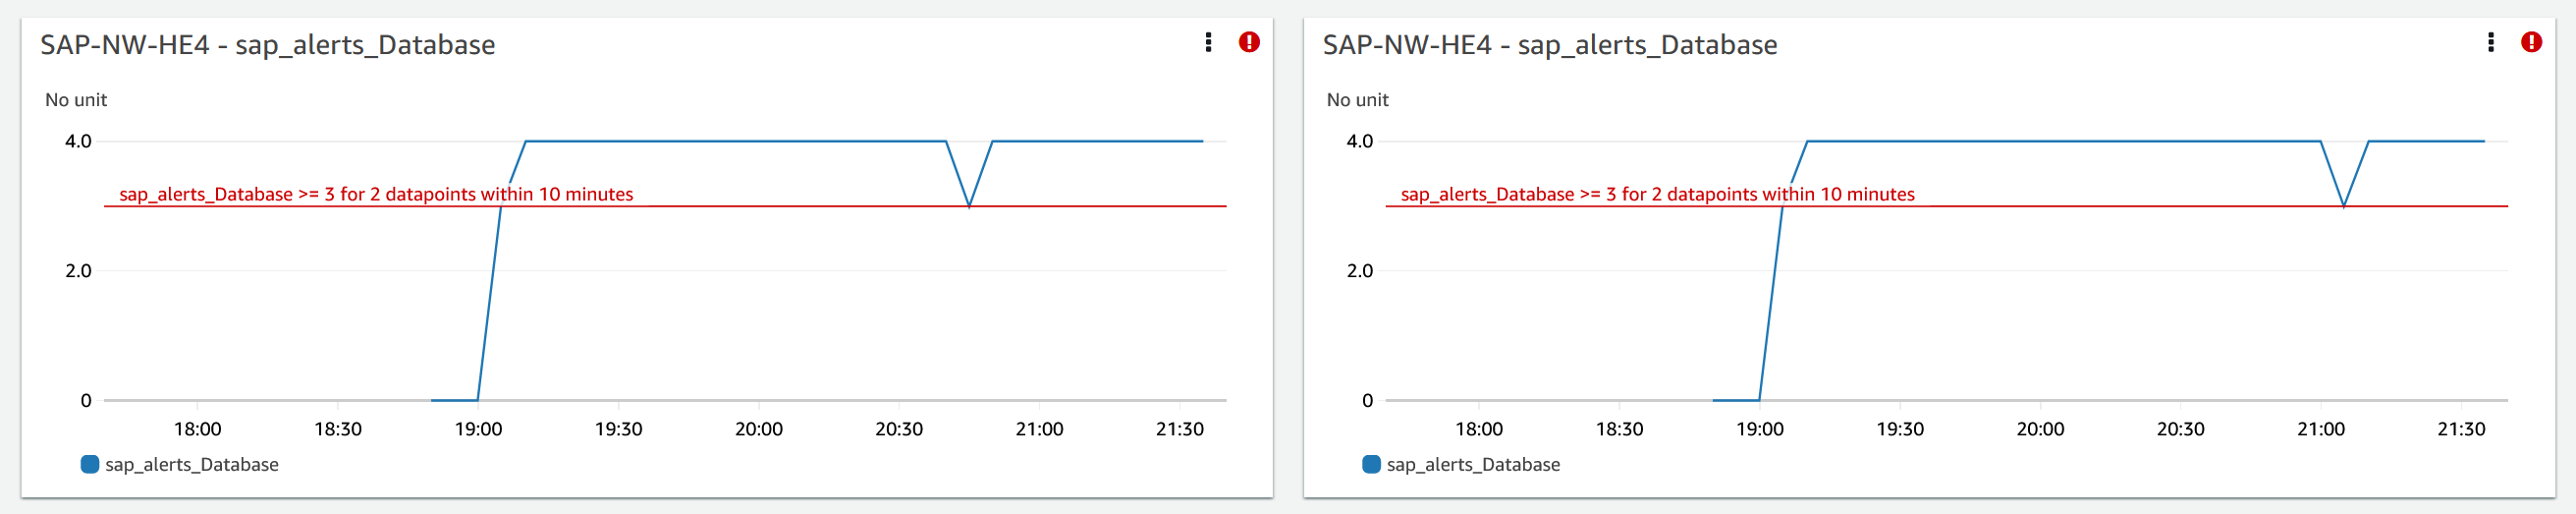Click the 19:00 time label on left chart
This screenshot has width=2576, height=514.
[478, 429]
